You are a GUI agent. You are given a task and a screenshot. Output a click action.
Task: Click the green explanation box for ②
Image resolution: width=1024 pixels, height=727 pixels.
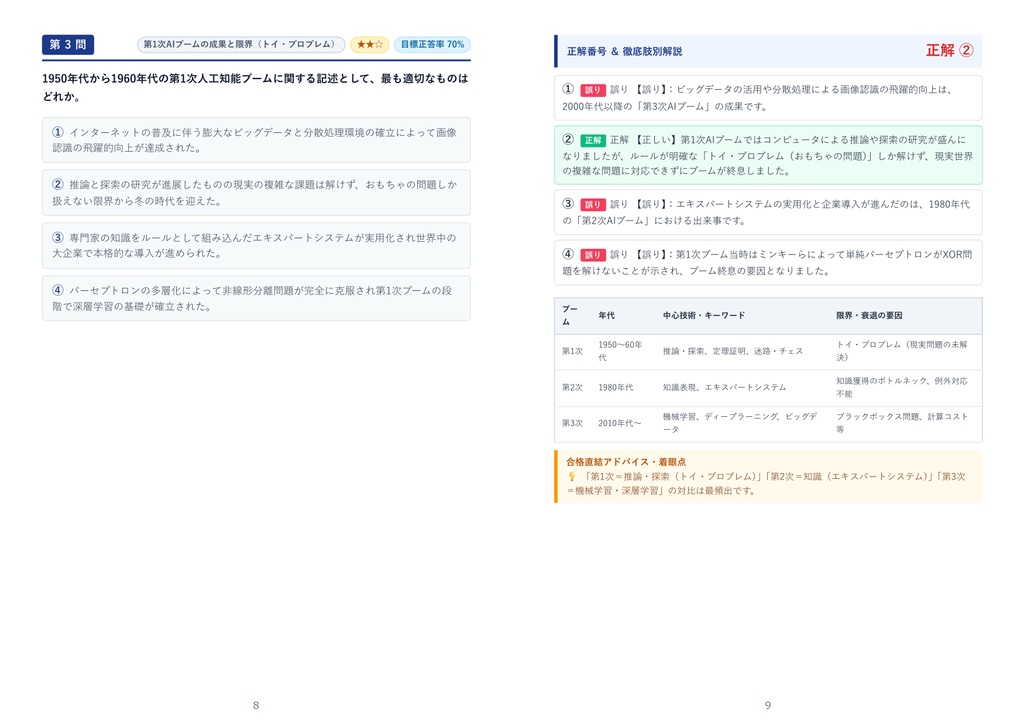[x=768, y=155]
